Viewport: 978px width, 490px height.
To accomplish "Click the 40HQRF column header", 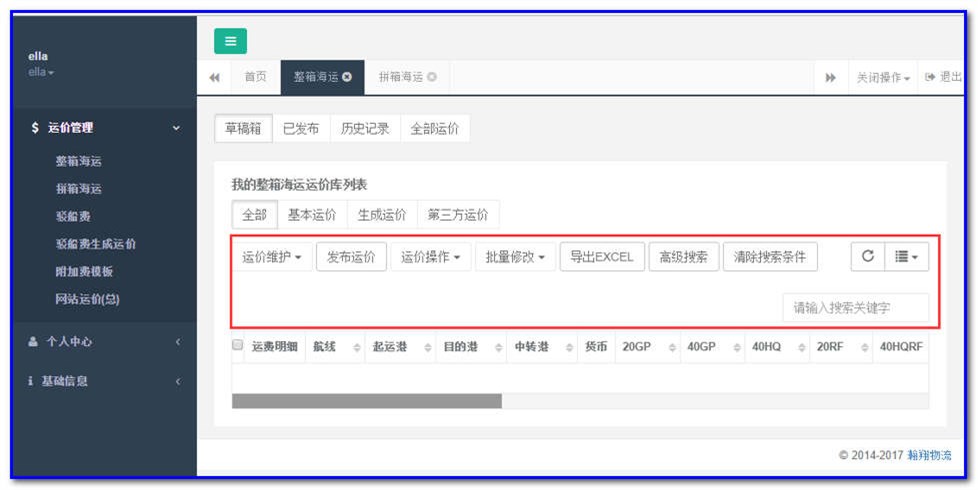I will tap(901, 347).
